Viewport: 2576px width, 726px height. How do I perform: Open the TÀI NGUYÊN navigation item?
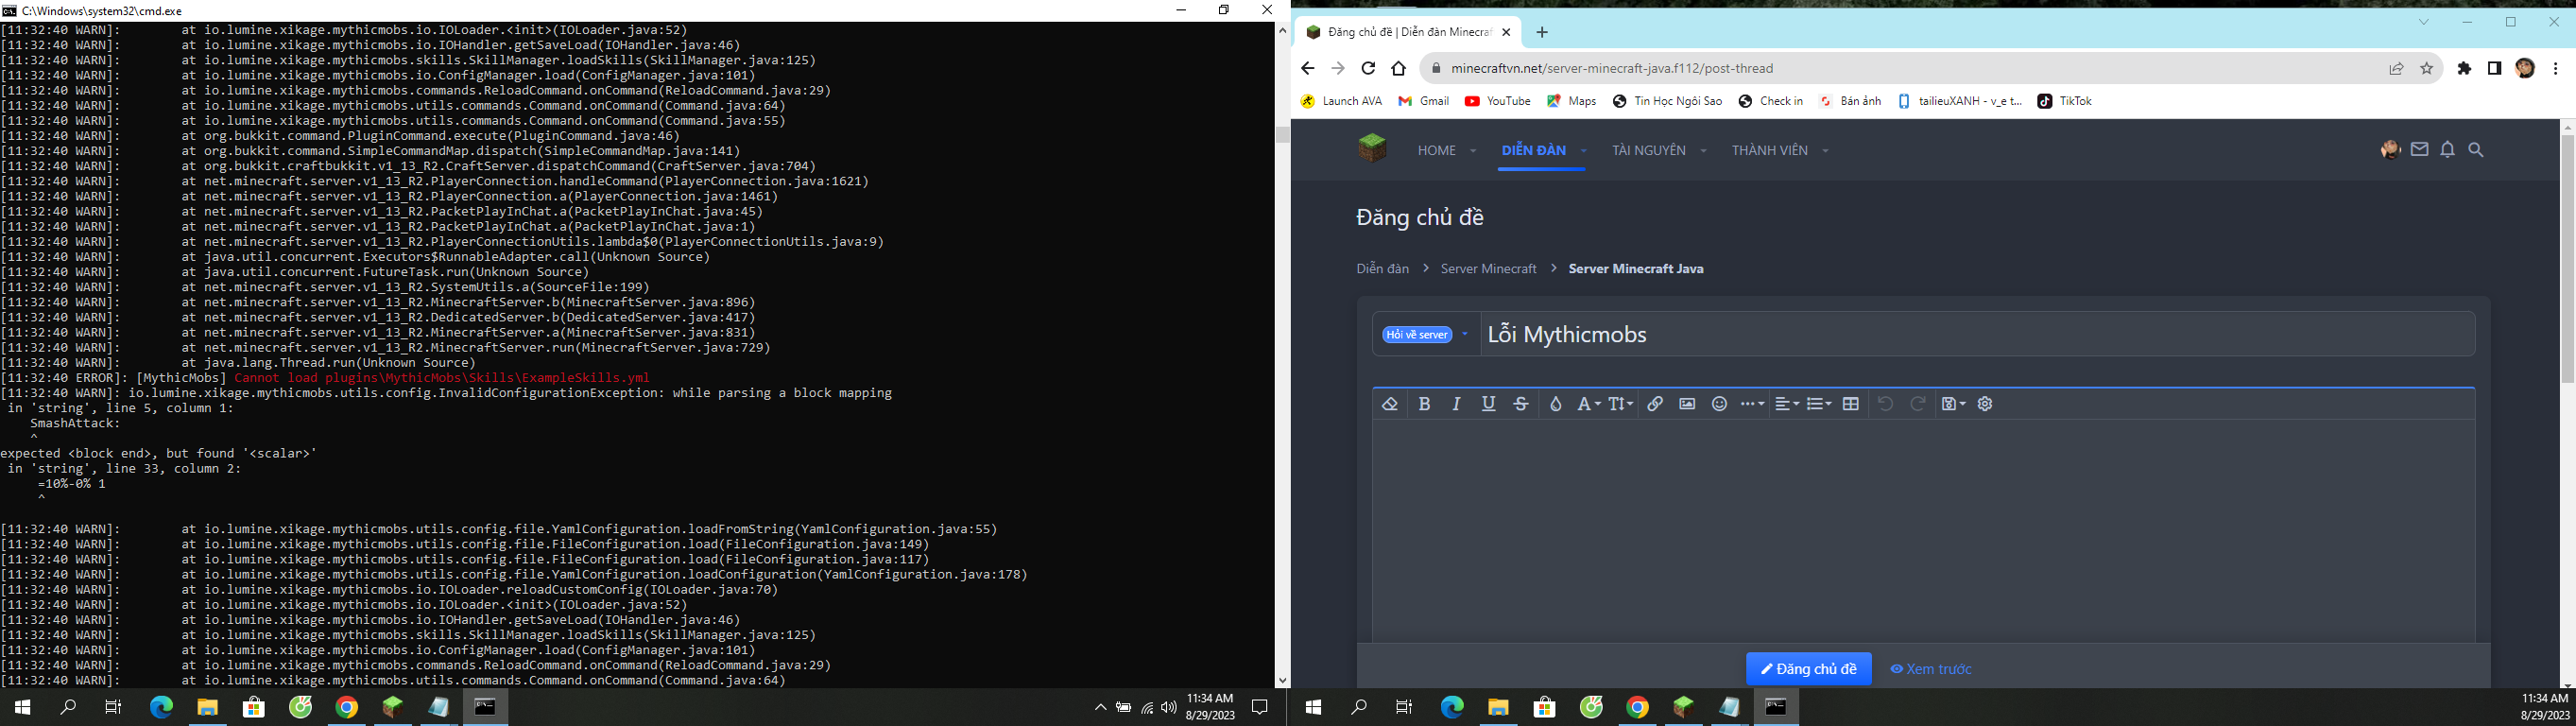[x=1649, y=150]
